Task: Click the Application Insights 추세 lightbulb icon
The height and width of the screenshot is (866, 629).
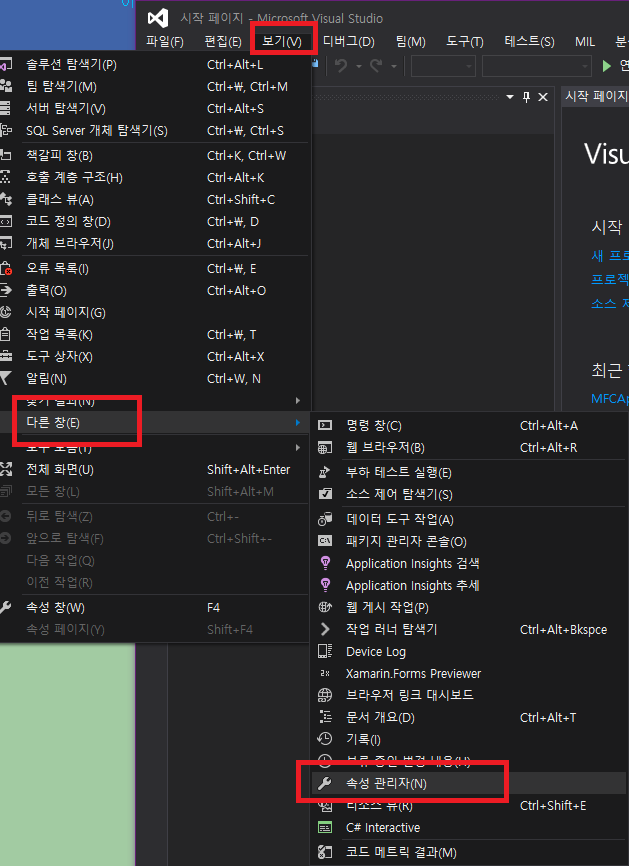Action: [x=325, y=585]
